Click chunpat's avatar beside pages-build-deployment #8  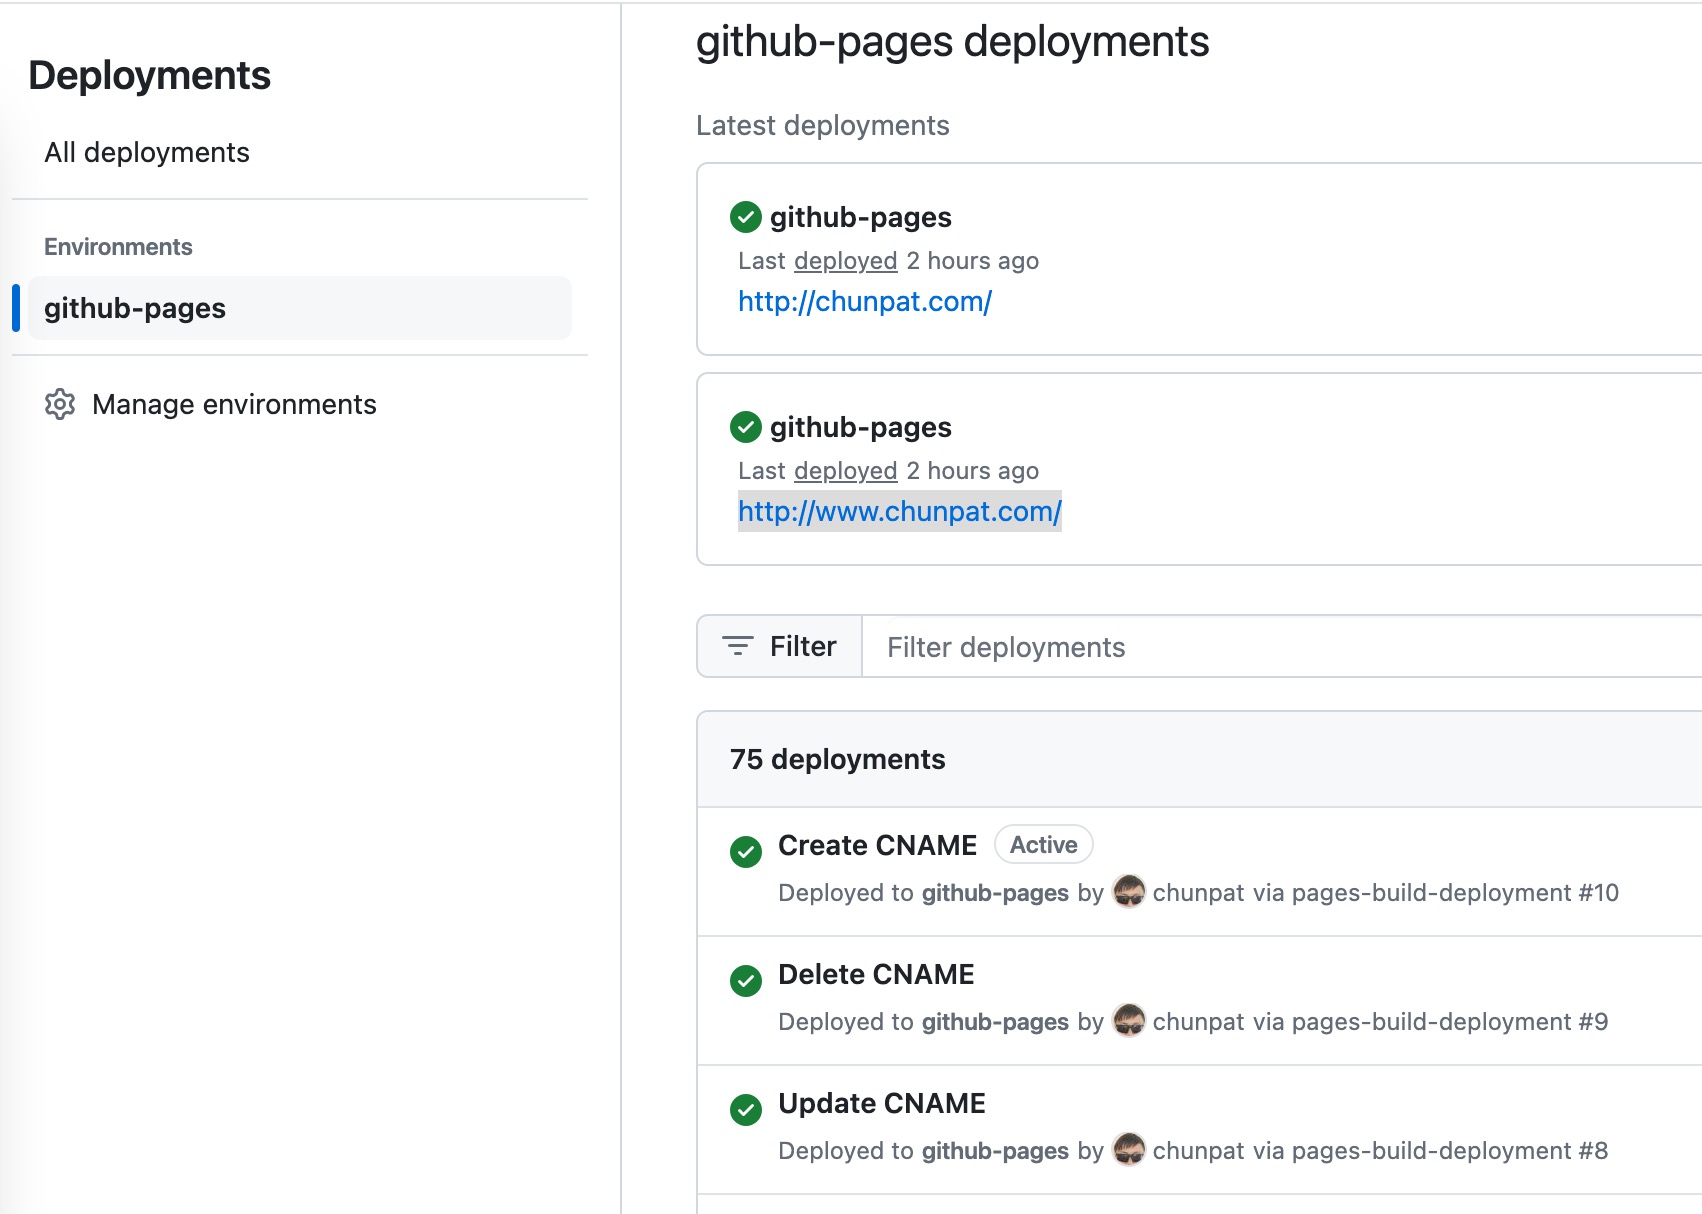(x=1128, y=1150)
